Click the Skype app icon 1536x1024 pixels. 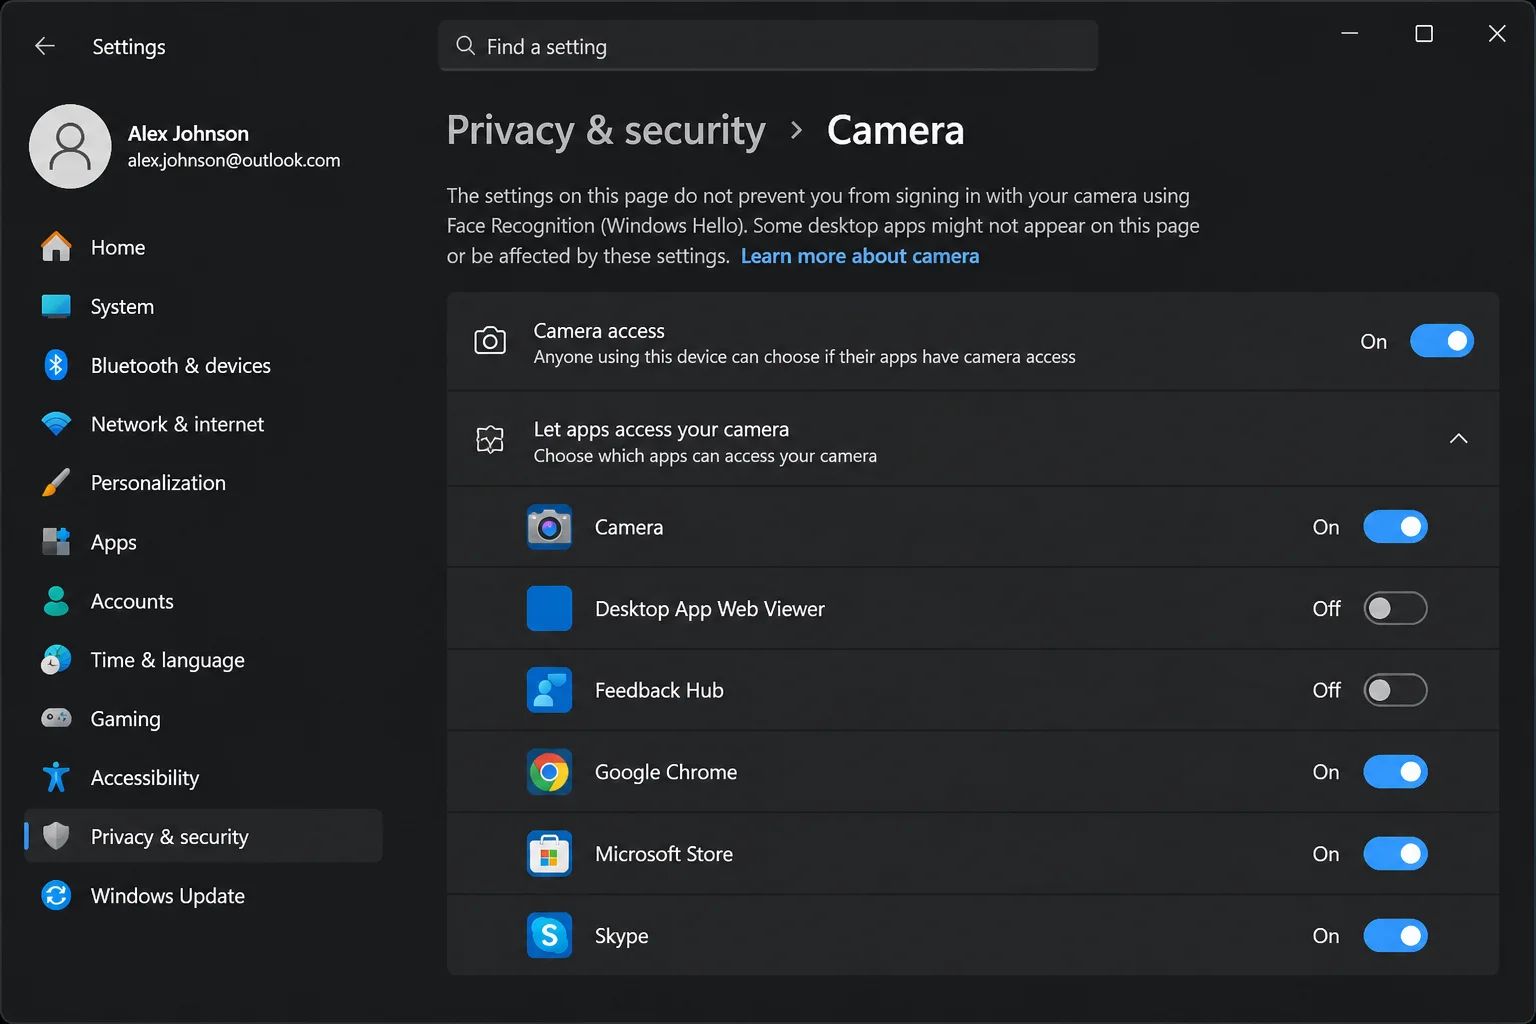click(x=549, y=936)
